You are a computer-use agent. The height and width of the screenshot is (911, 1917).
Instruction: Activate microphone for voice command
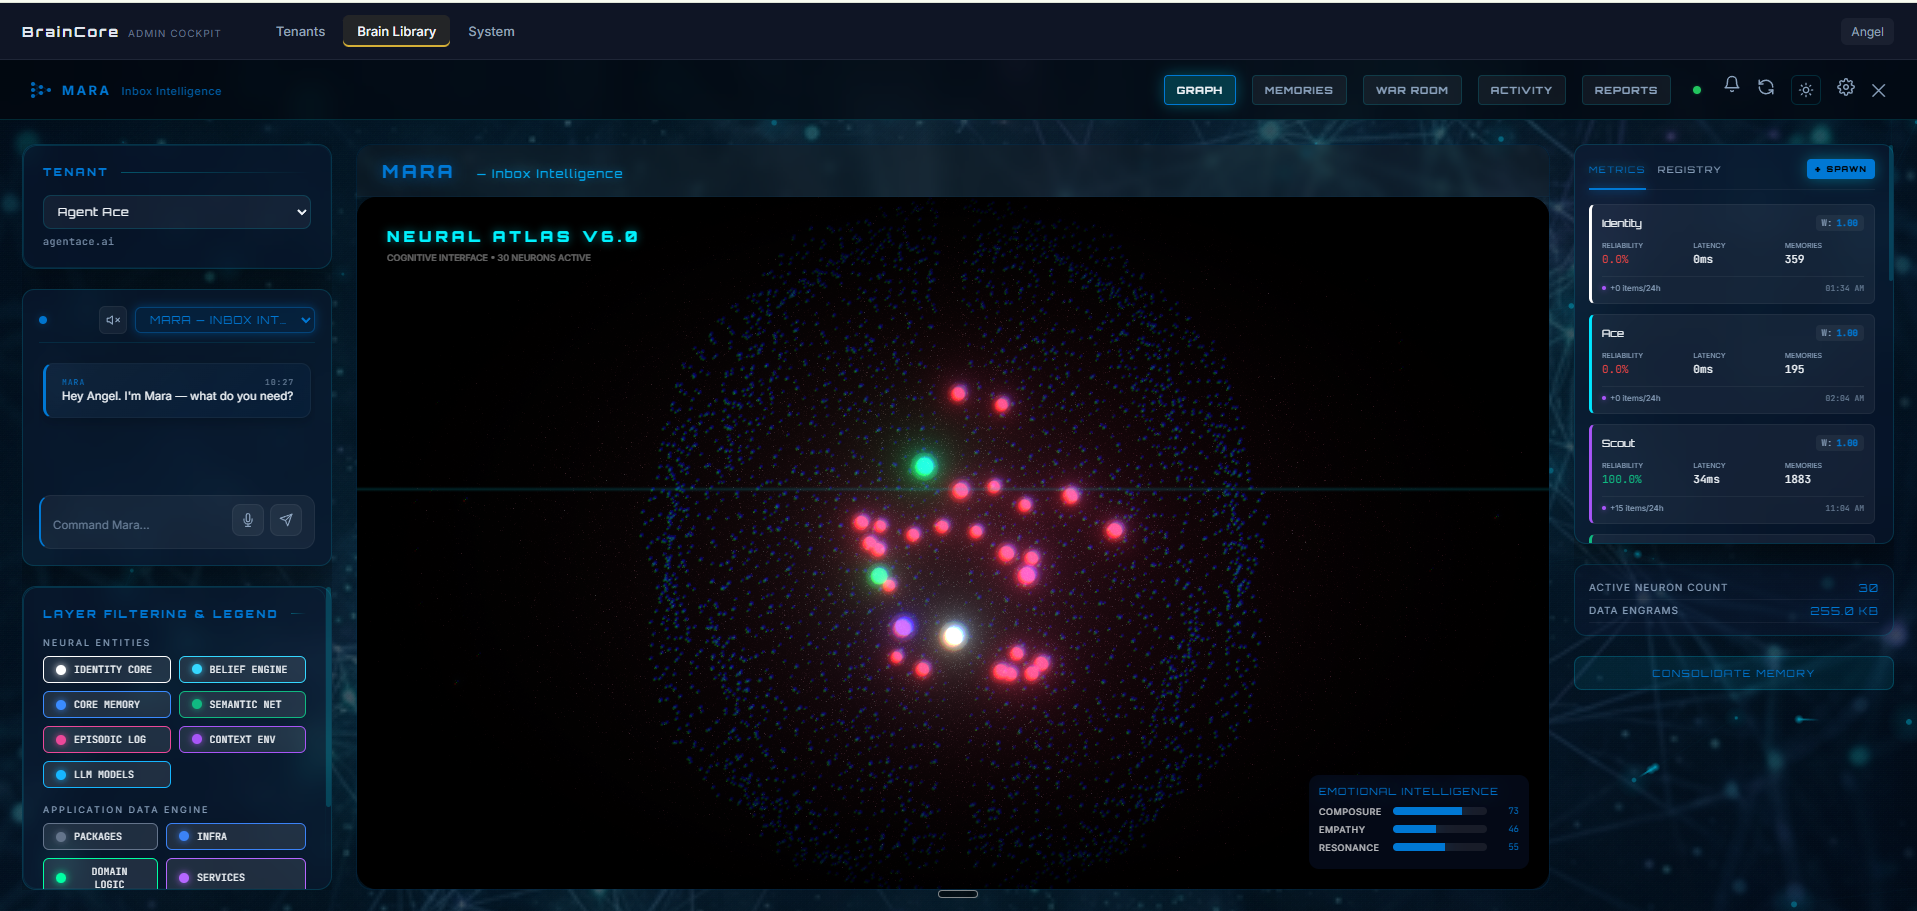pos(248,520)
